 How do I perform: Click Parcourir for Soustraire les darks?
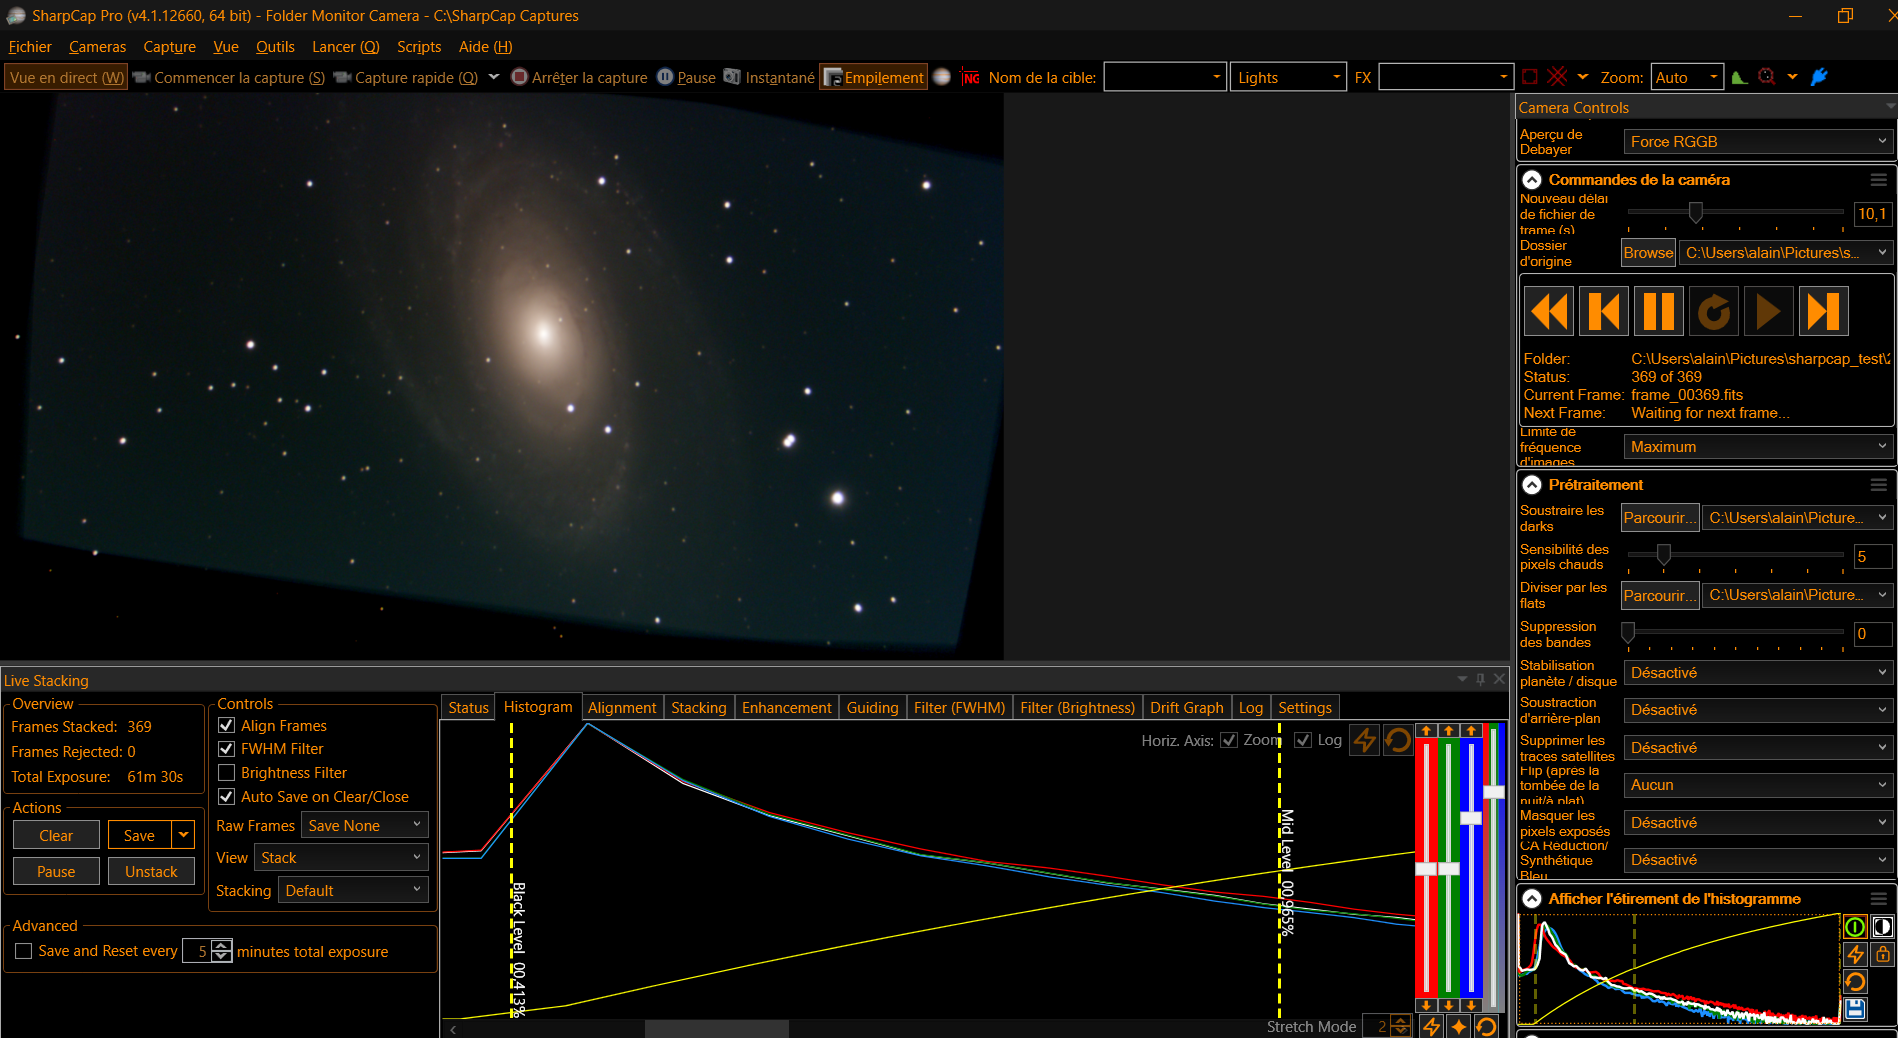pyautogui.click(x=1660, y=518)
